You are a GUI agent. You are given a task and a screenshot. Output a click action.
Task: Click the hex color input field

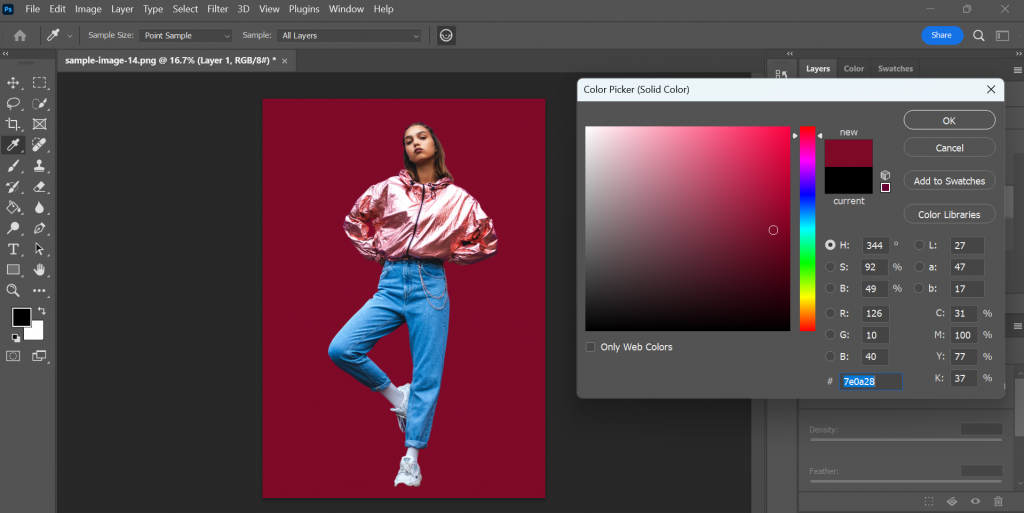(x=871, y=381)
